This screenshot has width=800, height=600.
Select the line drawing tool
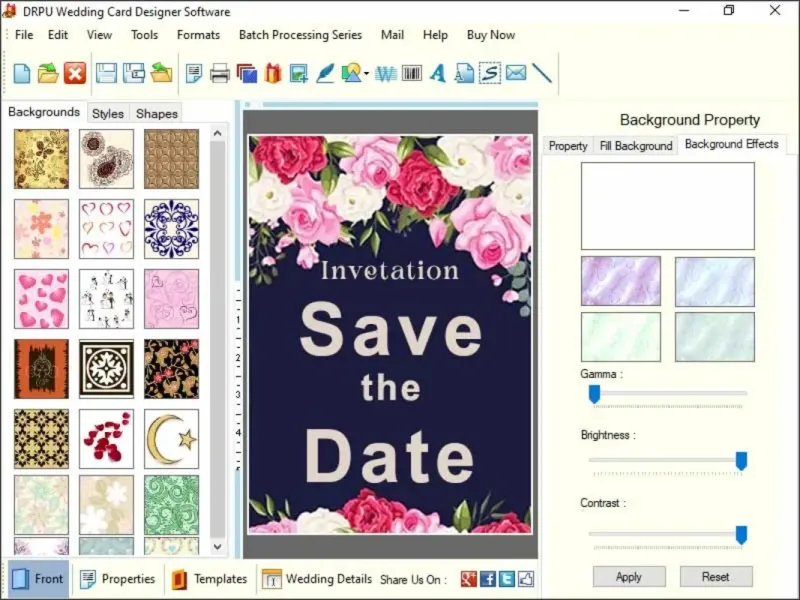click(x=542, y=73)
